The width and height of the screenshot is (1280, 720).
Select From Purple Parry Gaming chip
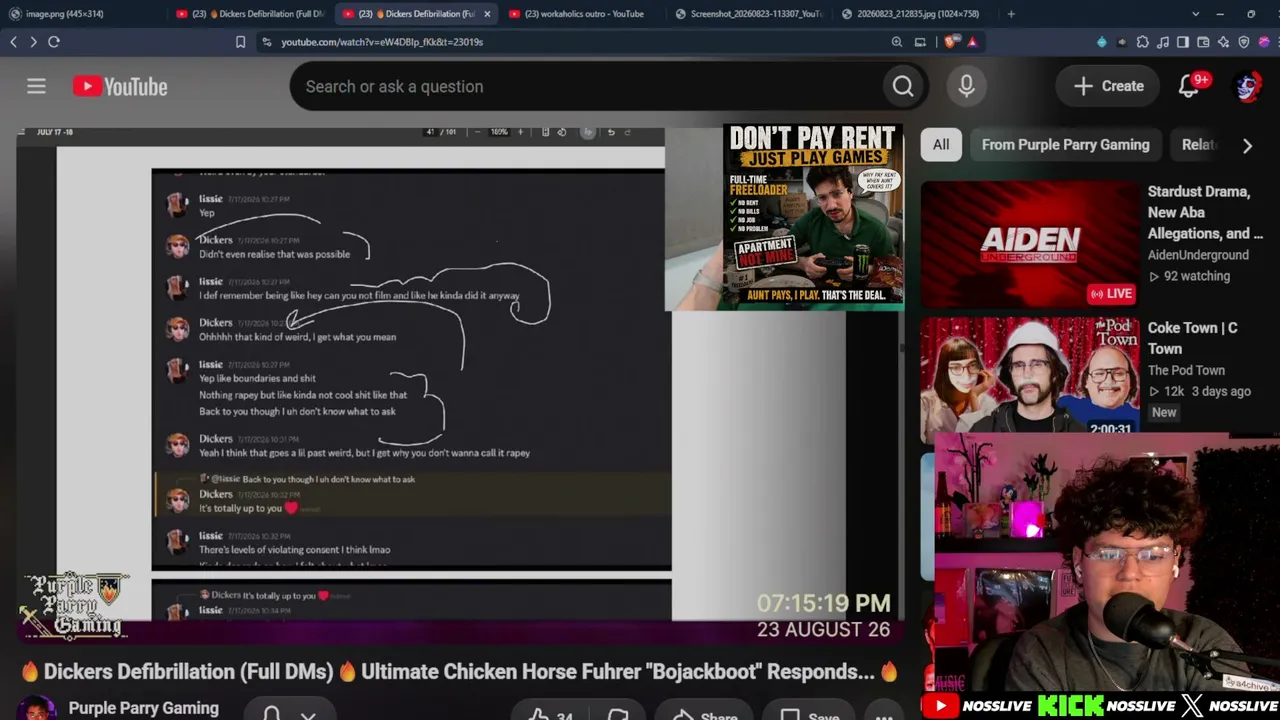1066,145
